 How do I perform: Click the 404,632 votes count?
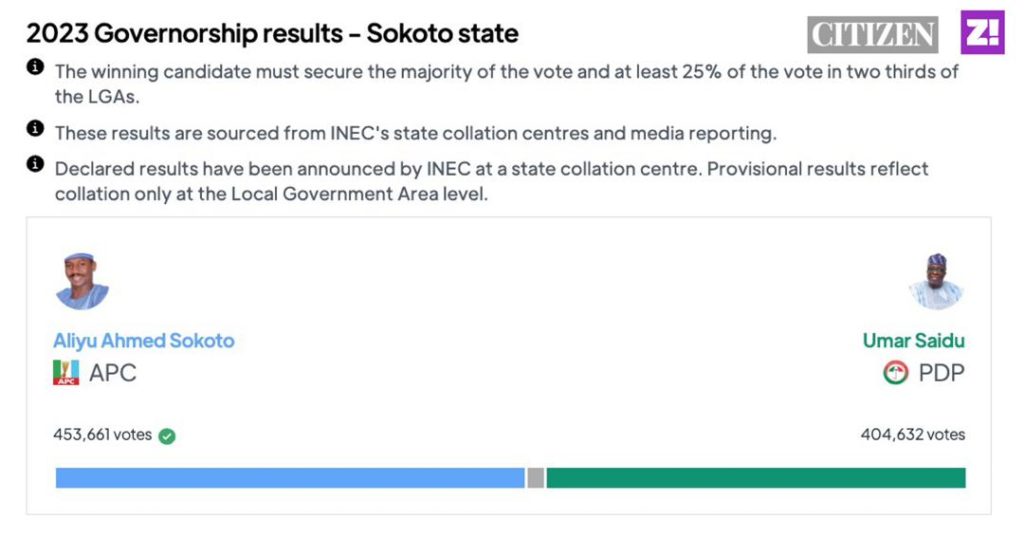(x=913, y=435)
